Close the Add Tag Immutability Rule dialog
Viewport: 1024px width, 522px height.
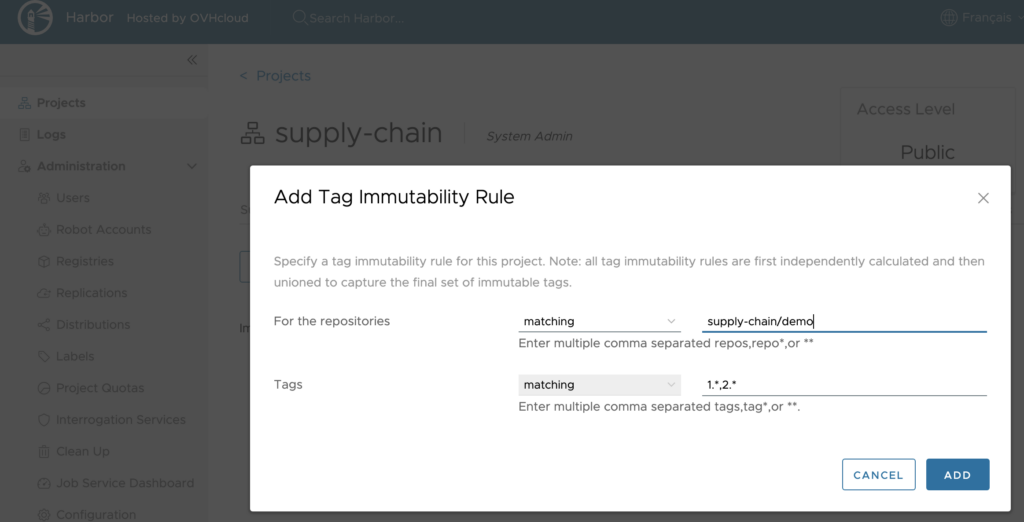[x=983, y=198]
